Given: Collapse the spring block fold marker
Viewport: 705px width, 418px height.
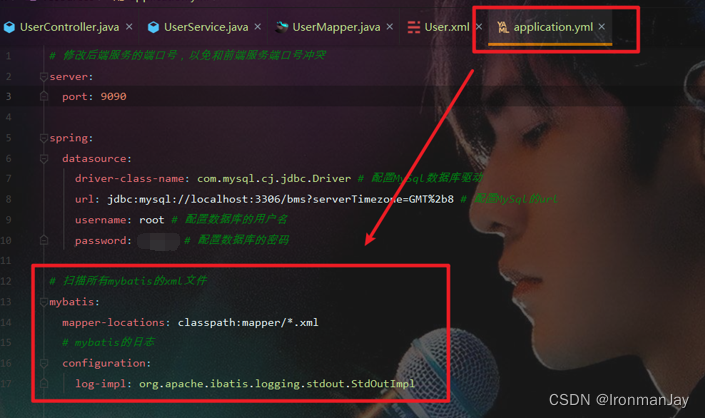Looking at the screenshot, I should tap(44, 138).
